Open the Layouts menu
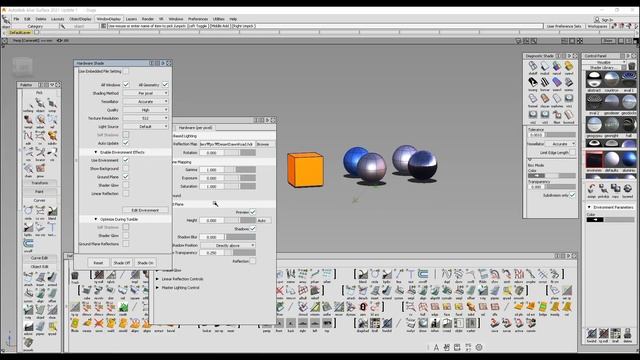This screenshot has height=360, width=640. click(x=58, y=19)
